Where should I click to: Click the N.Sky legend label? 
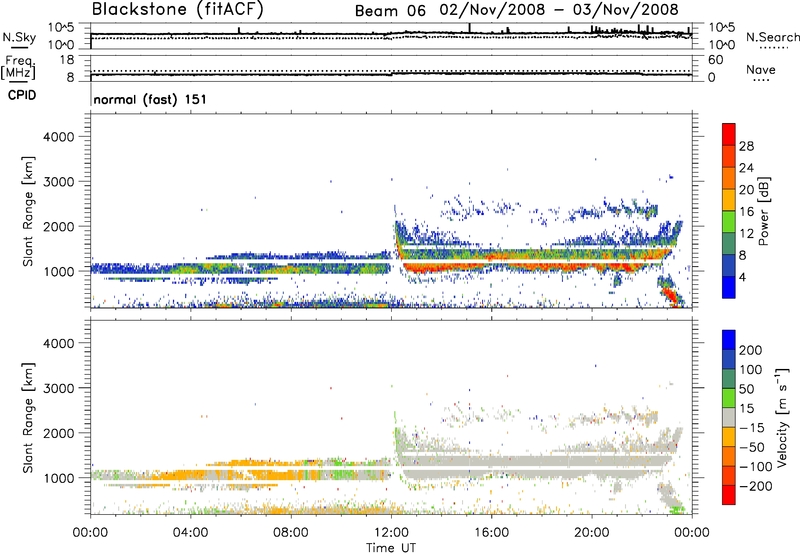pyautogui.click(x=19, y=37)
